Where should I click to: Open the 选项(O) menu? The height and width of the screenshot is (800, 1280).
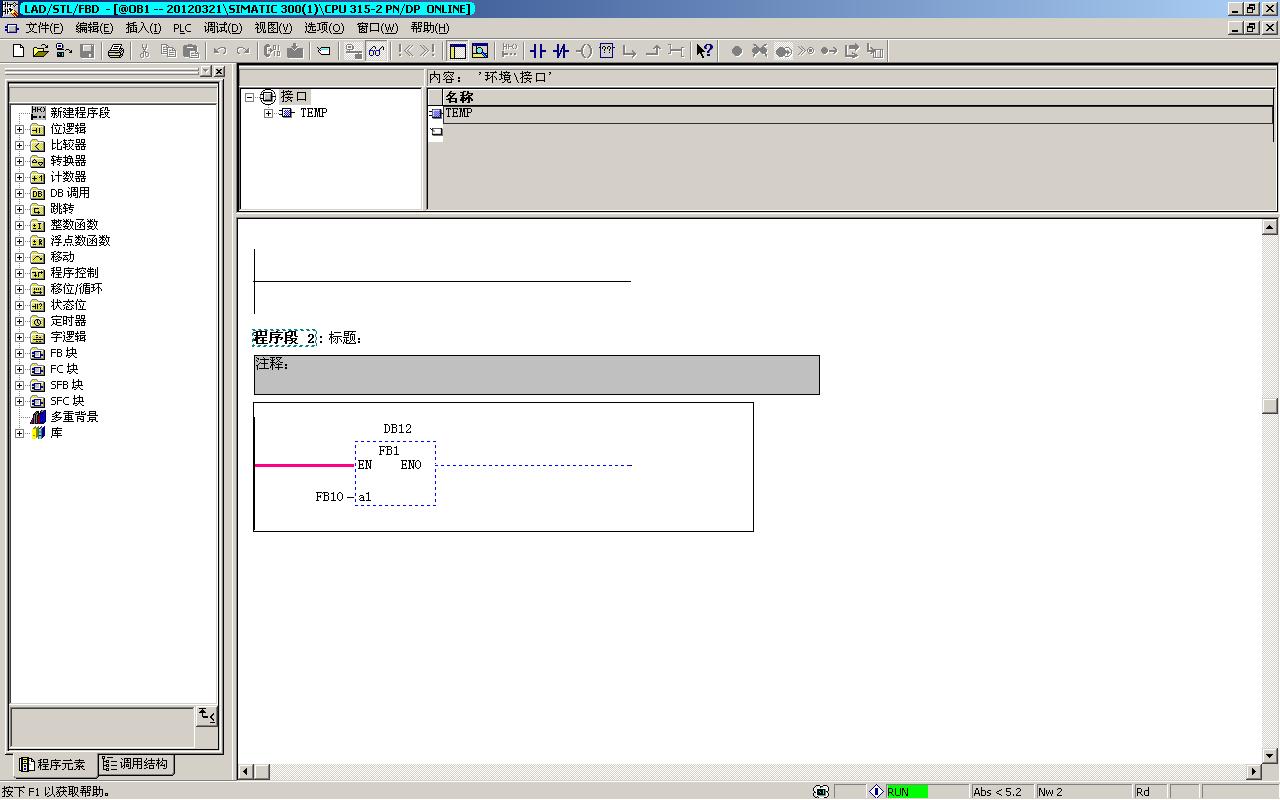[324, 28]
